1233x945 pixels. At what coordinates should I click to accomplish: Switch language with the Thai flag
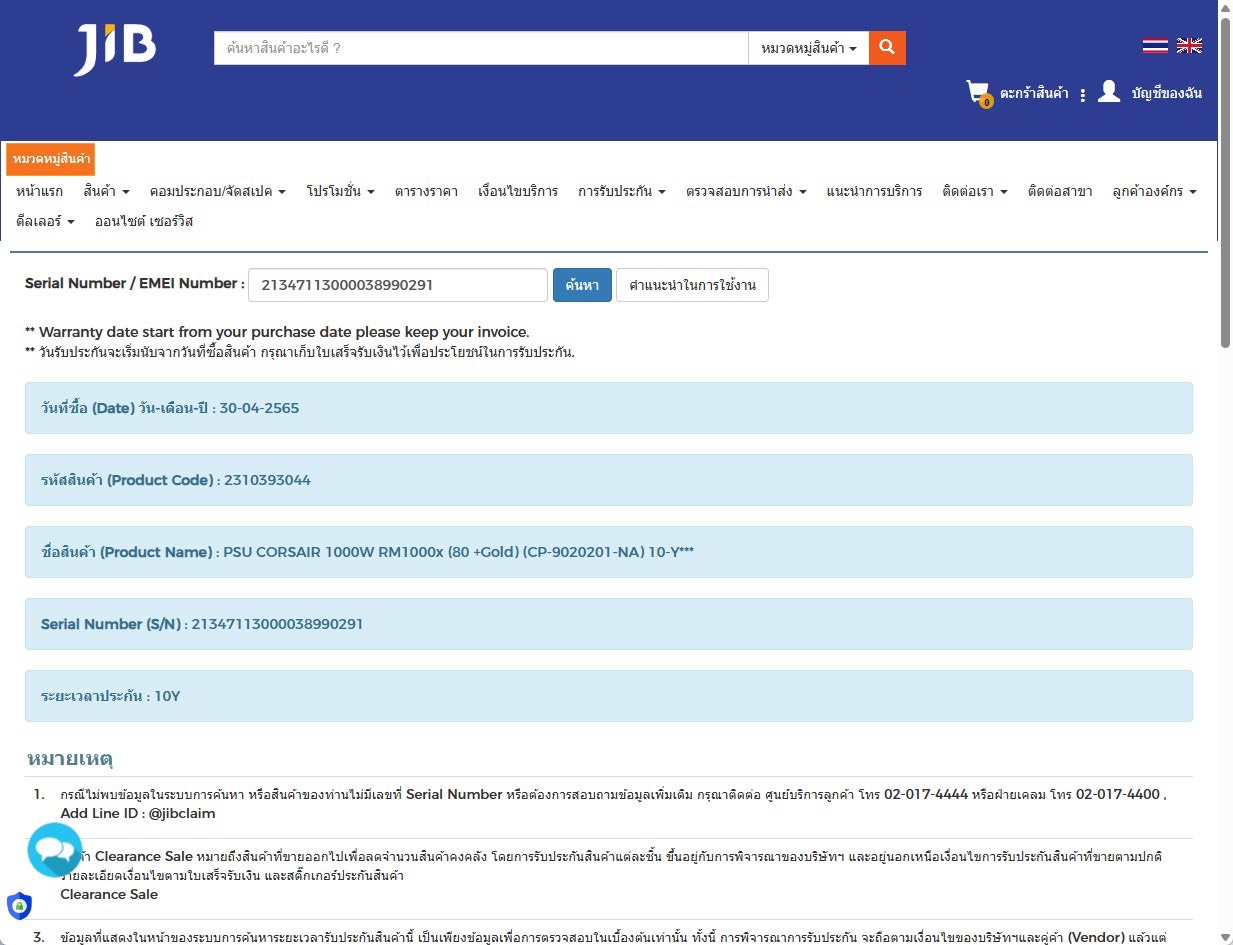[1155, 45]
